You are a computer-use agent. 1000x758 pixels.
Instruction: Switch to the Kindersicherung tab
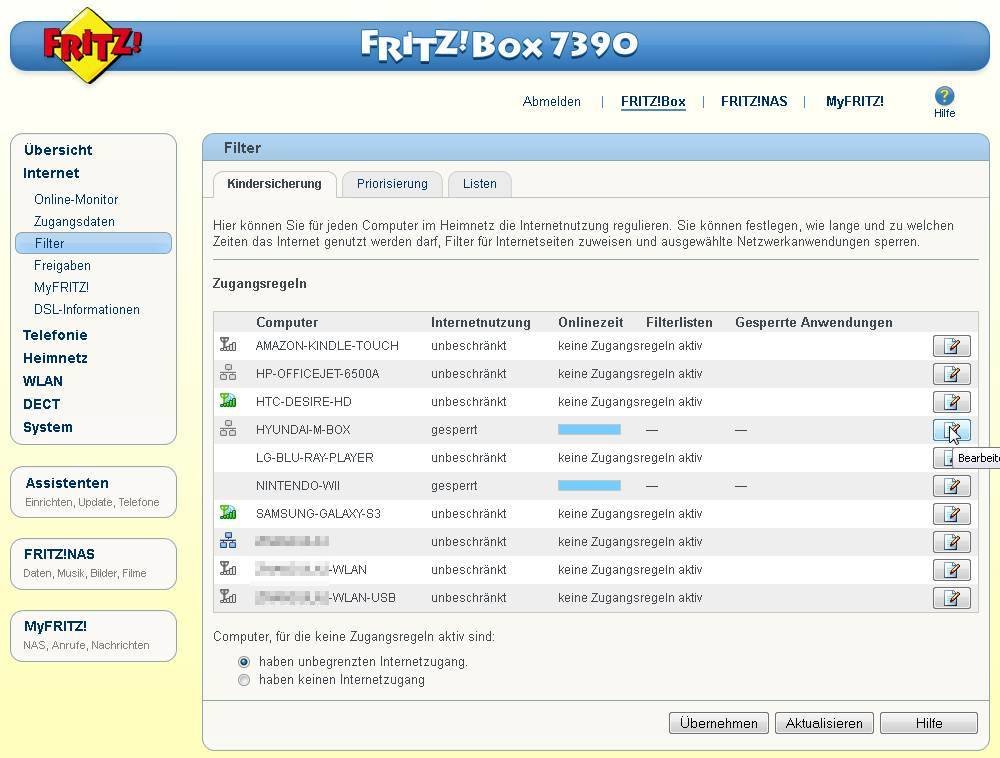pos(274,184)
